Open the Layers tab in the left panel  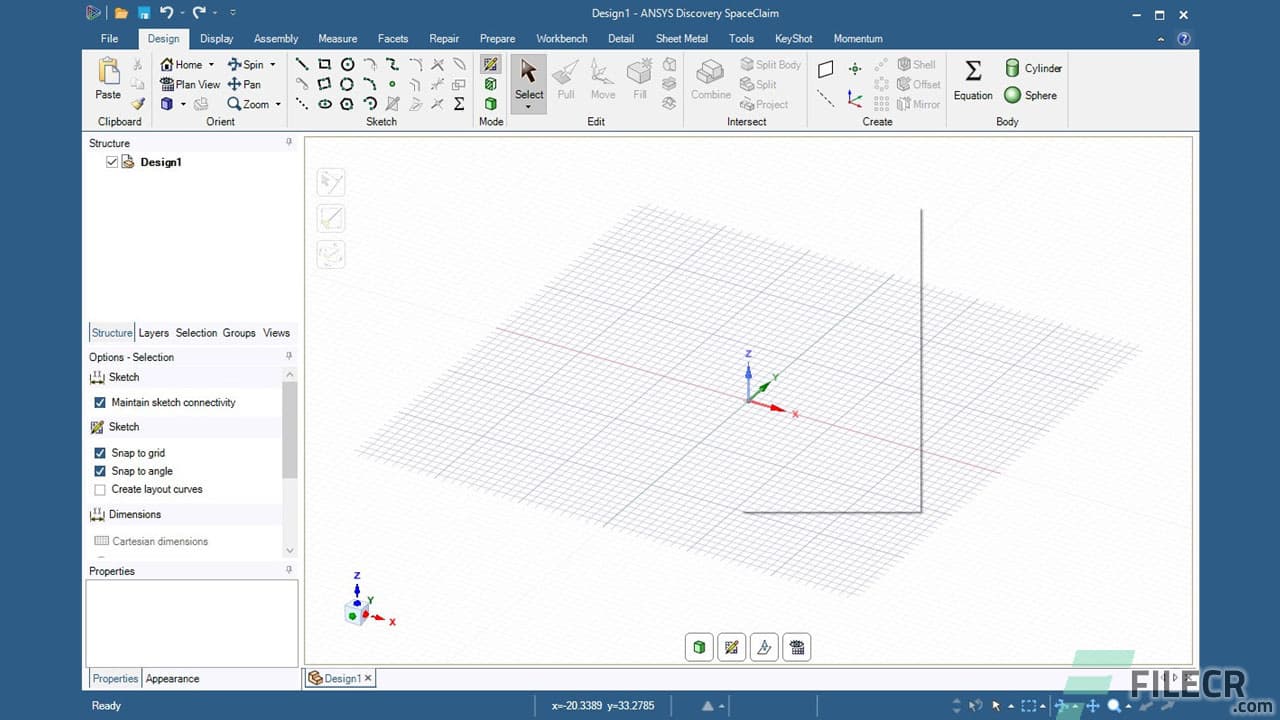(x=153, y=332)
